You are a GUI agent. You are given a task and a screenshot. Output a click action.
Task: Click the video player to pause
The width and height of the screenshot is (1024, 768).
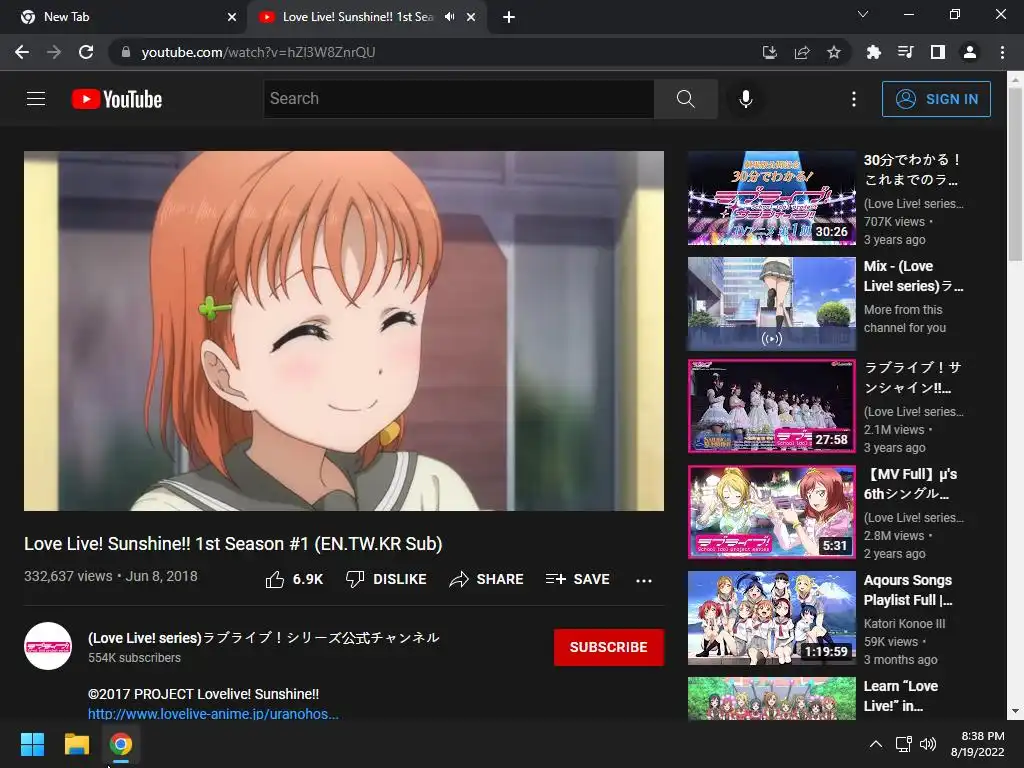tap(344, 330)
